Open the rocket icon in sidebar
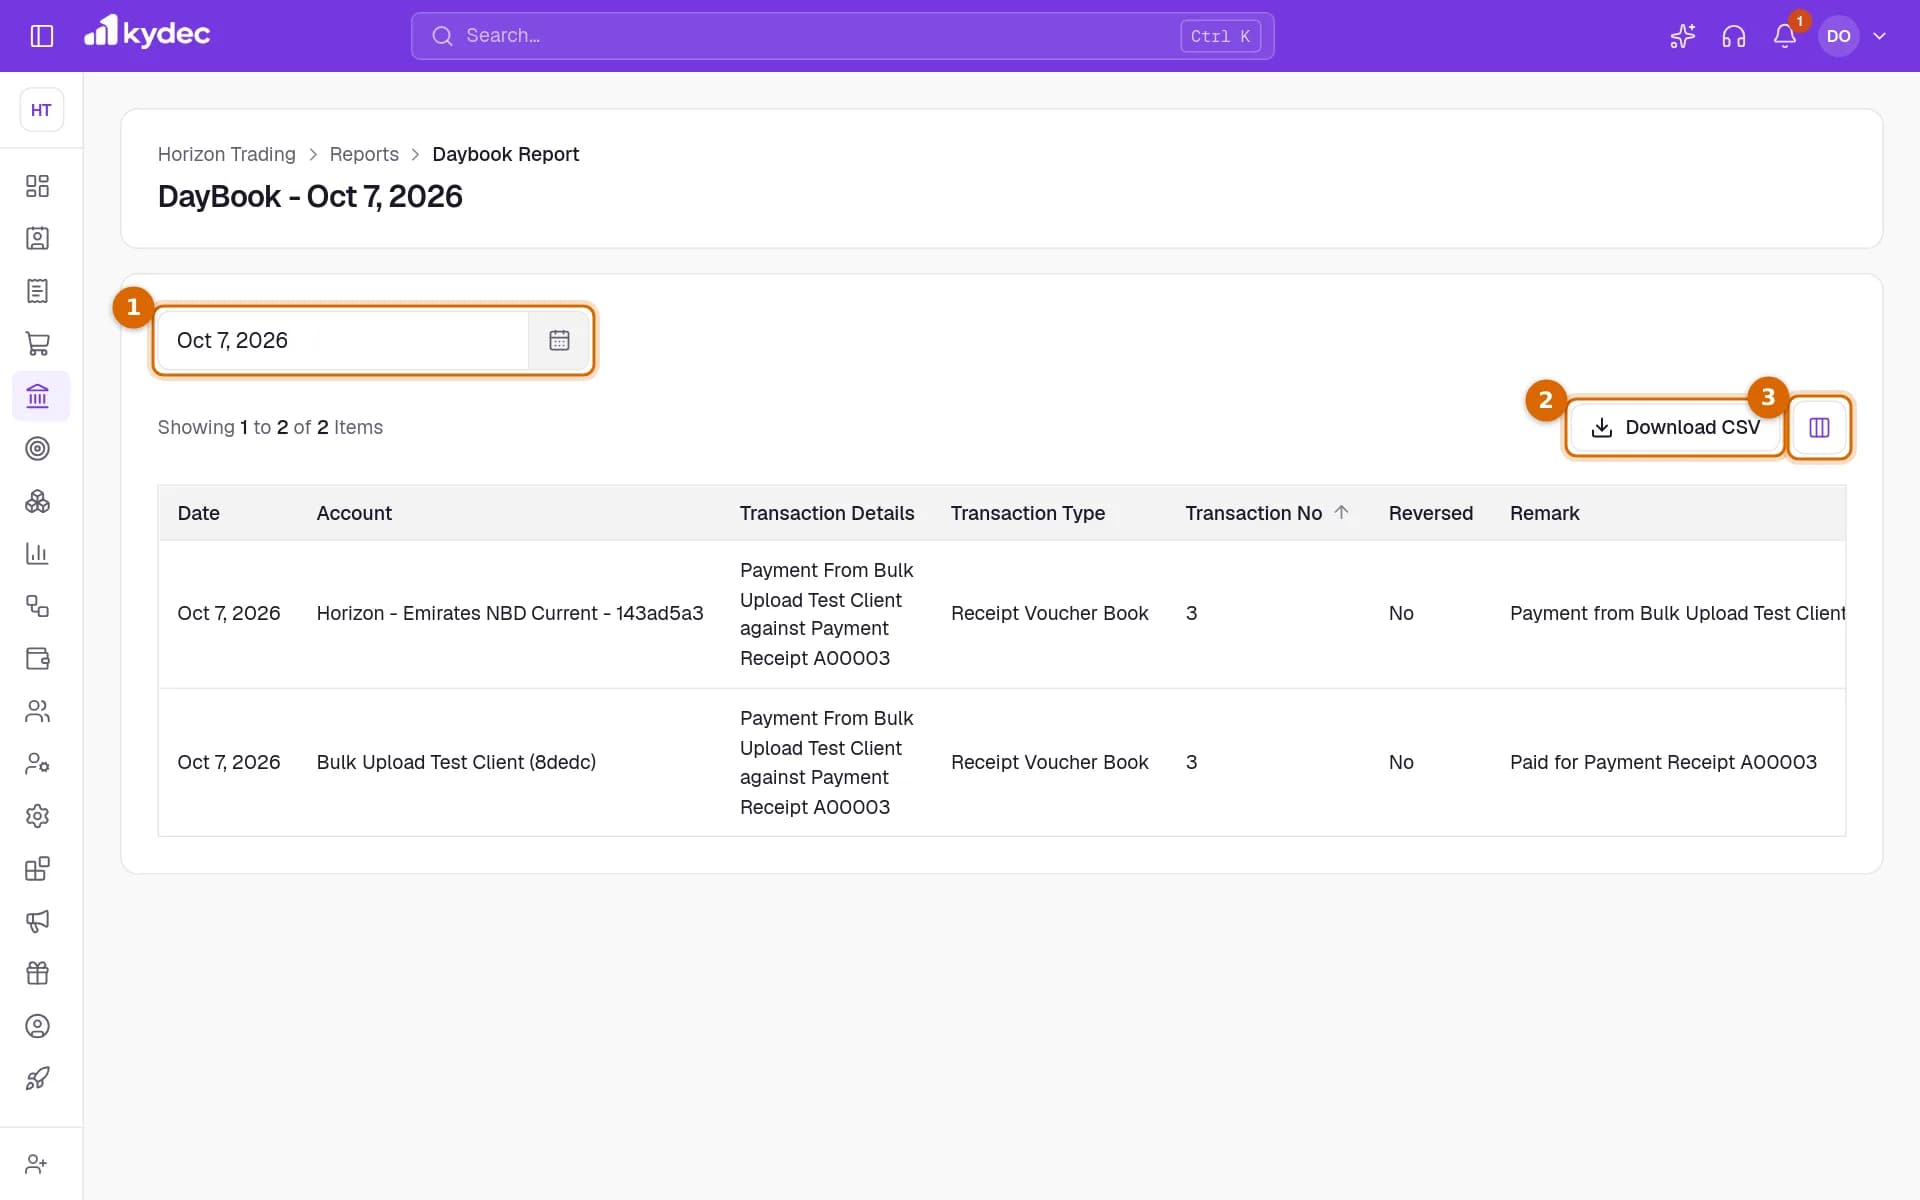Screen dimensions: 1920x1200 [x=37, y=1078]
